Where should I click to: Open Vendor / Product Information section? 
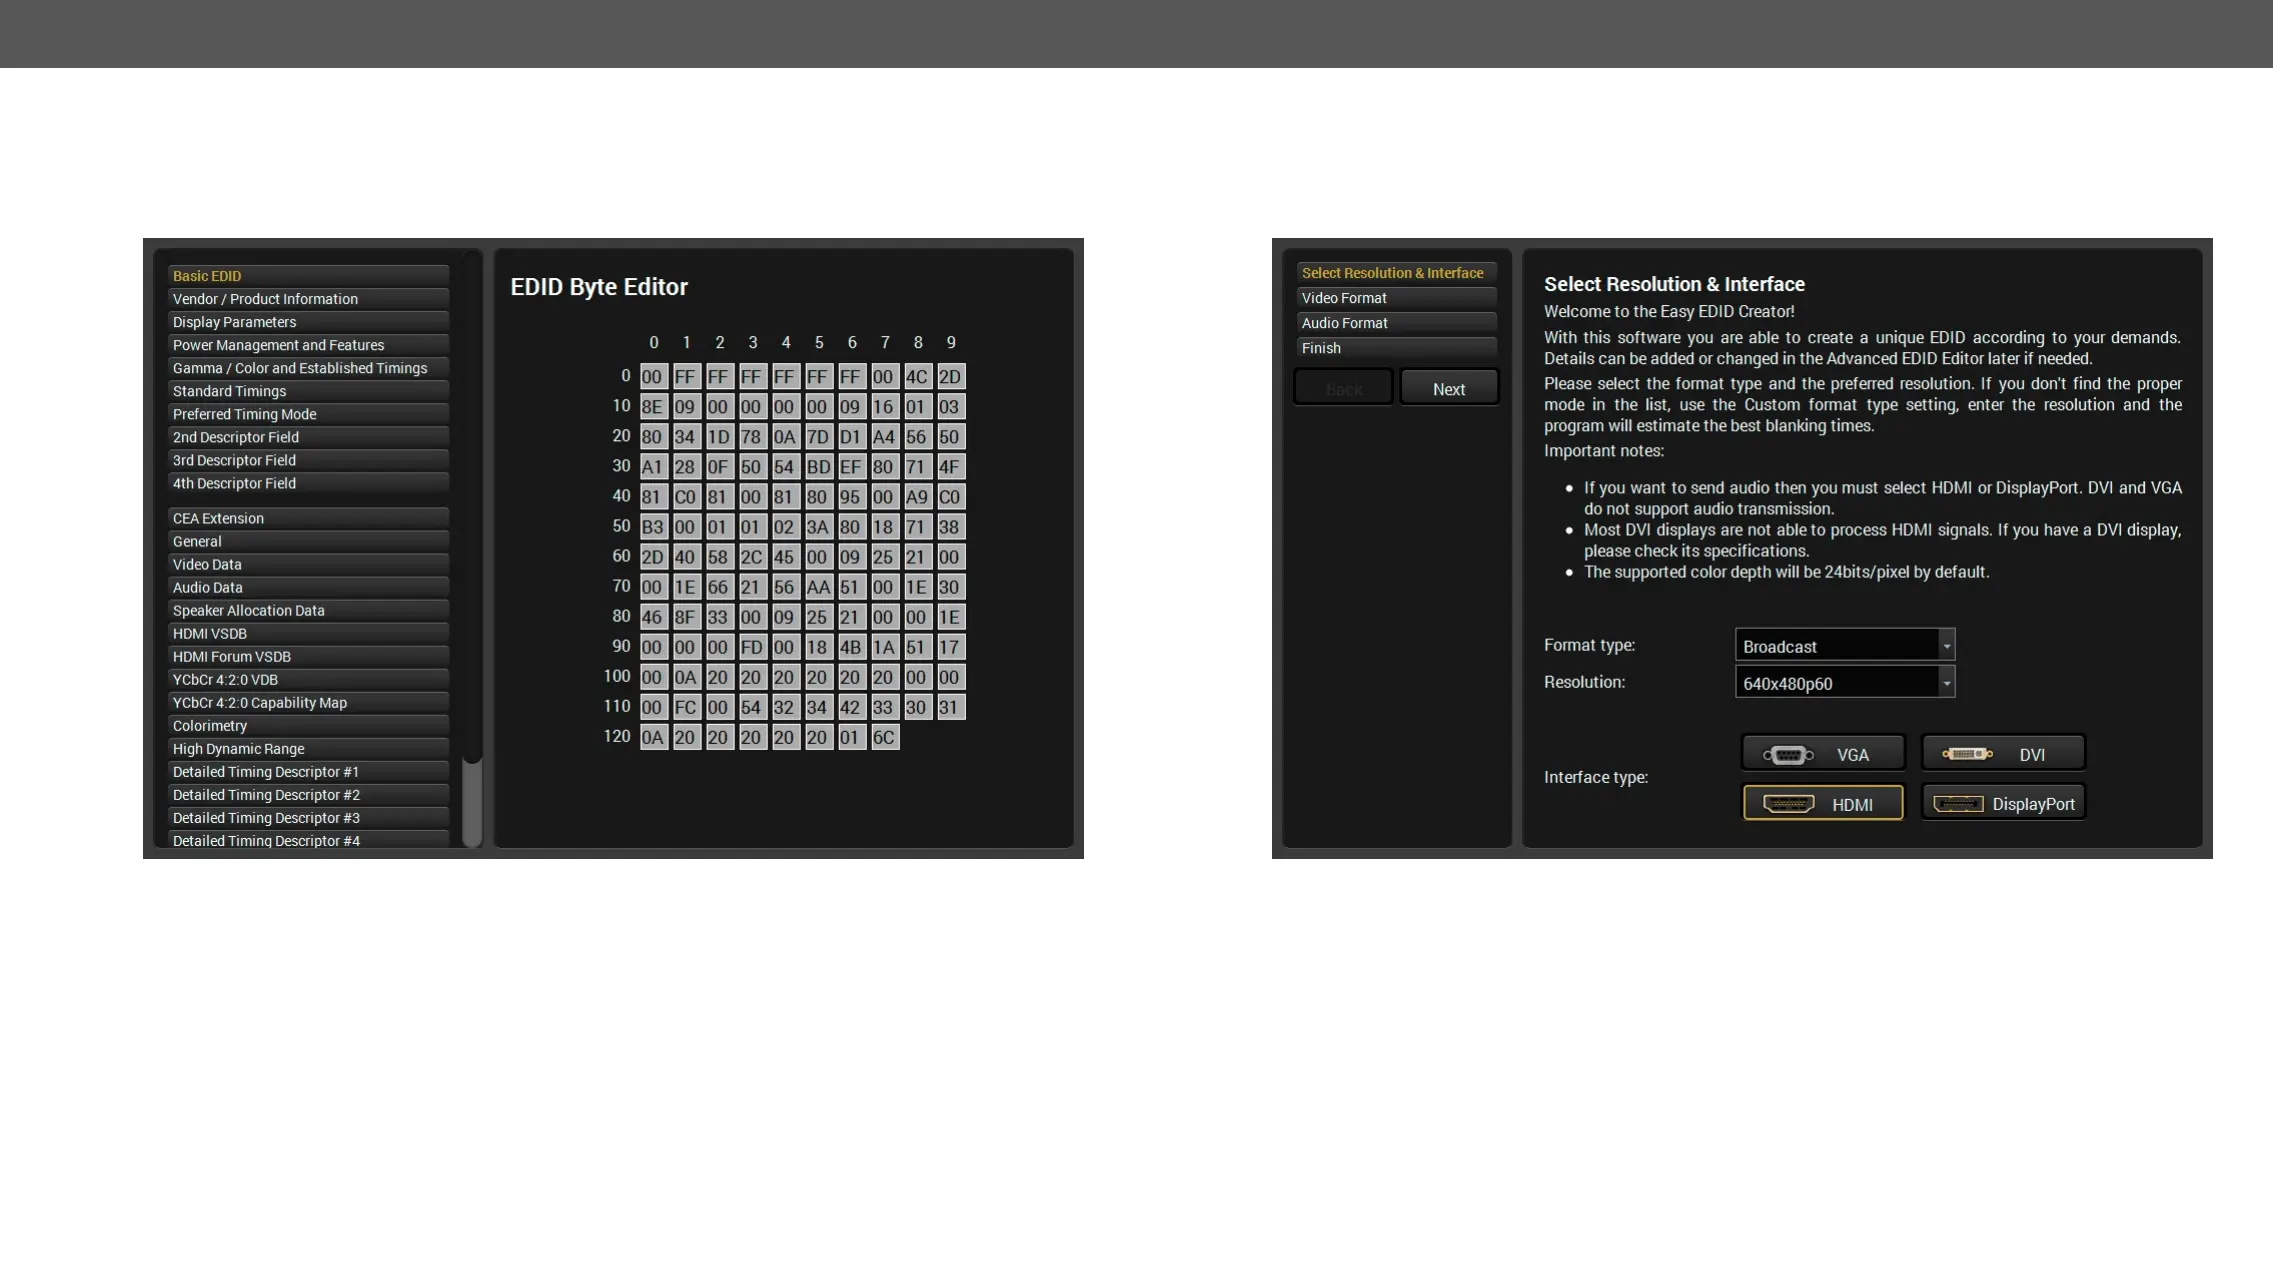pyautogui.click(x=307, y=299)
